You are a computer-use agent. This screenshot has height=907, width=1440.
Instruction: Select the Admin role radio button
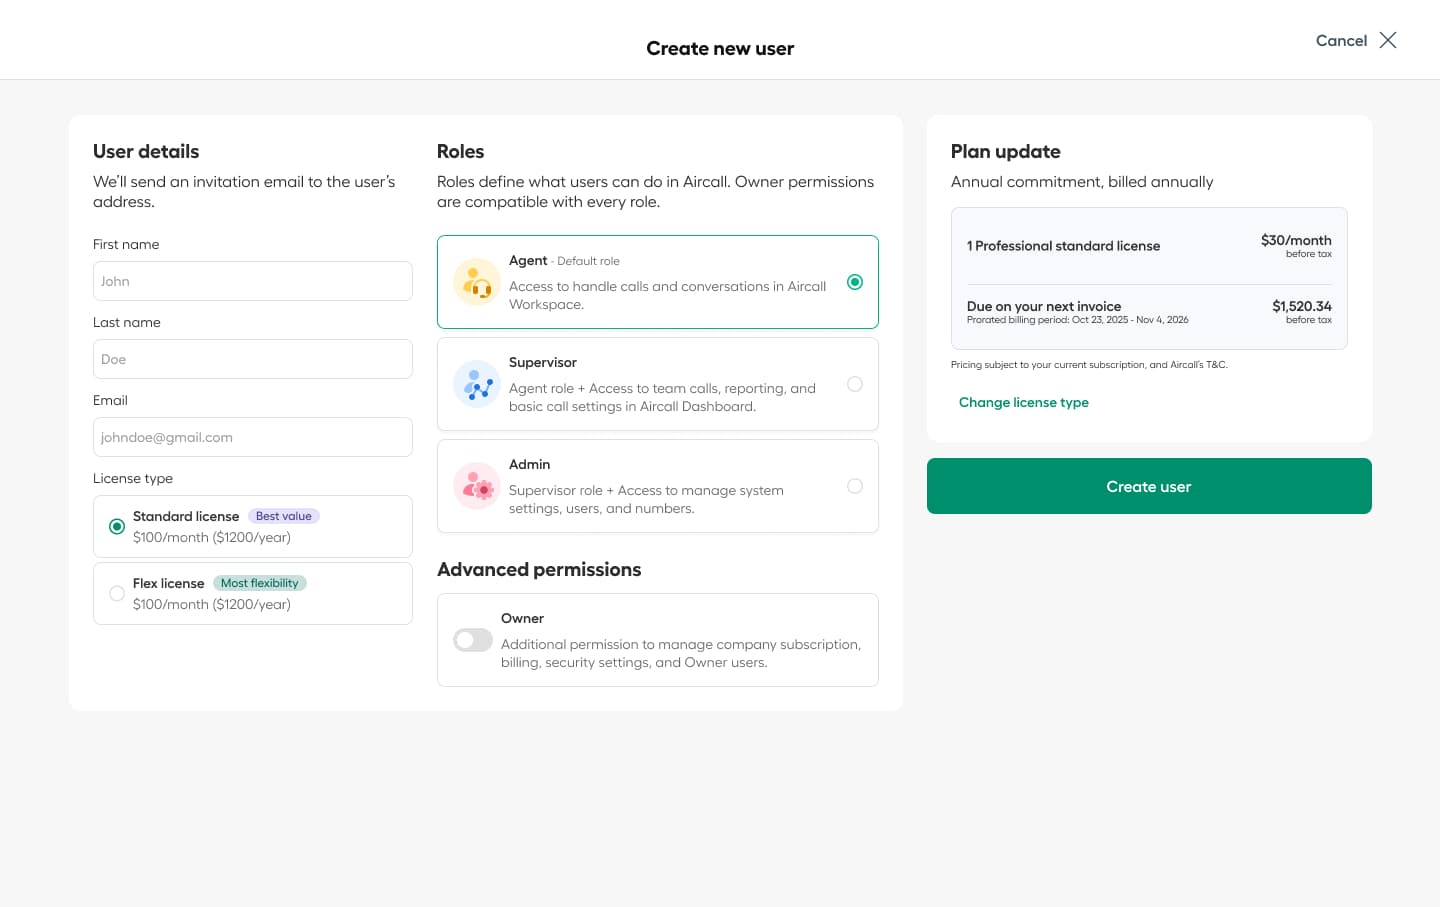pos(855,486)
